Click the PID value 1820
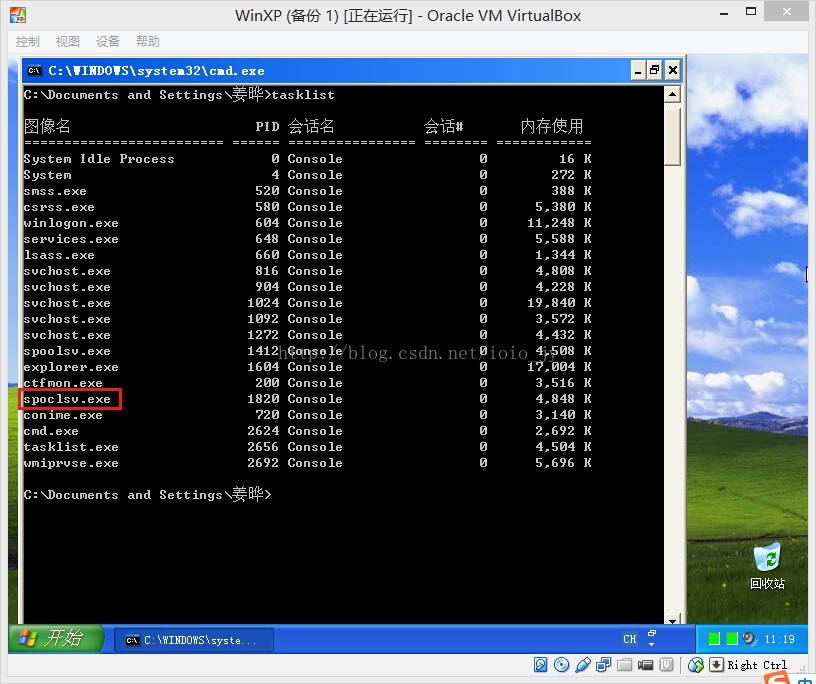 pos(263,399)
